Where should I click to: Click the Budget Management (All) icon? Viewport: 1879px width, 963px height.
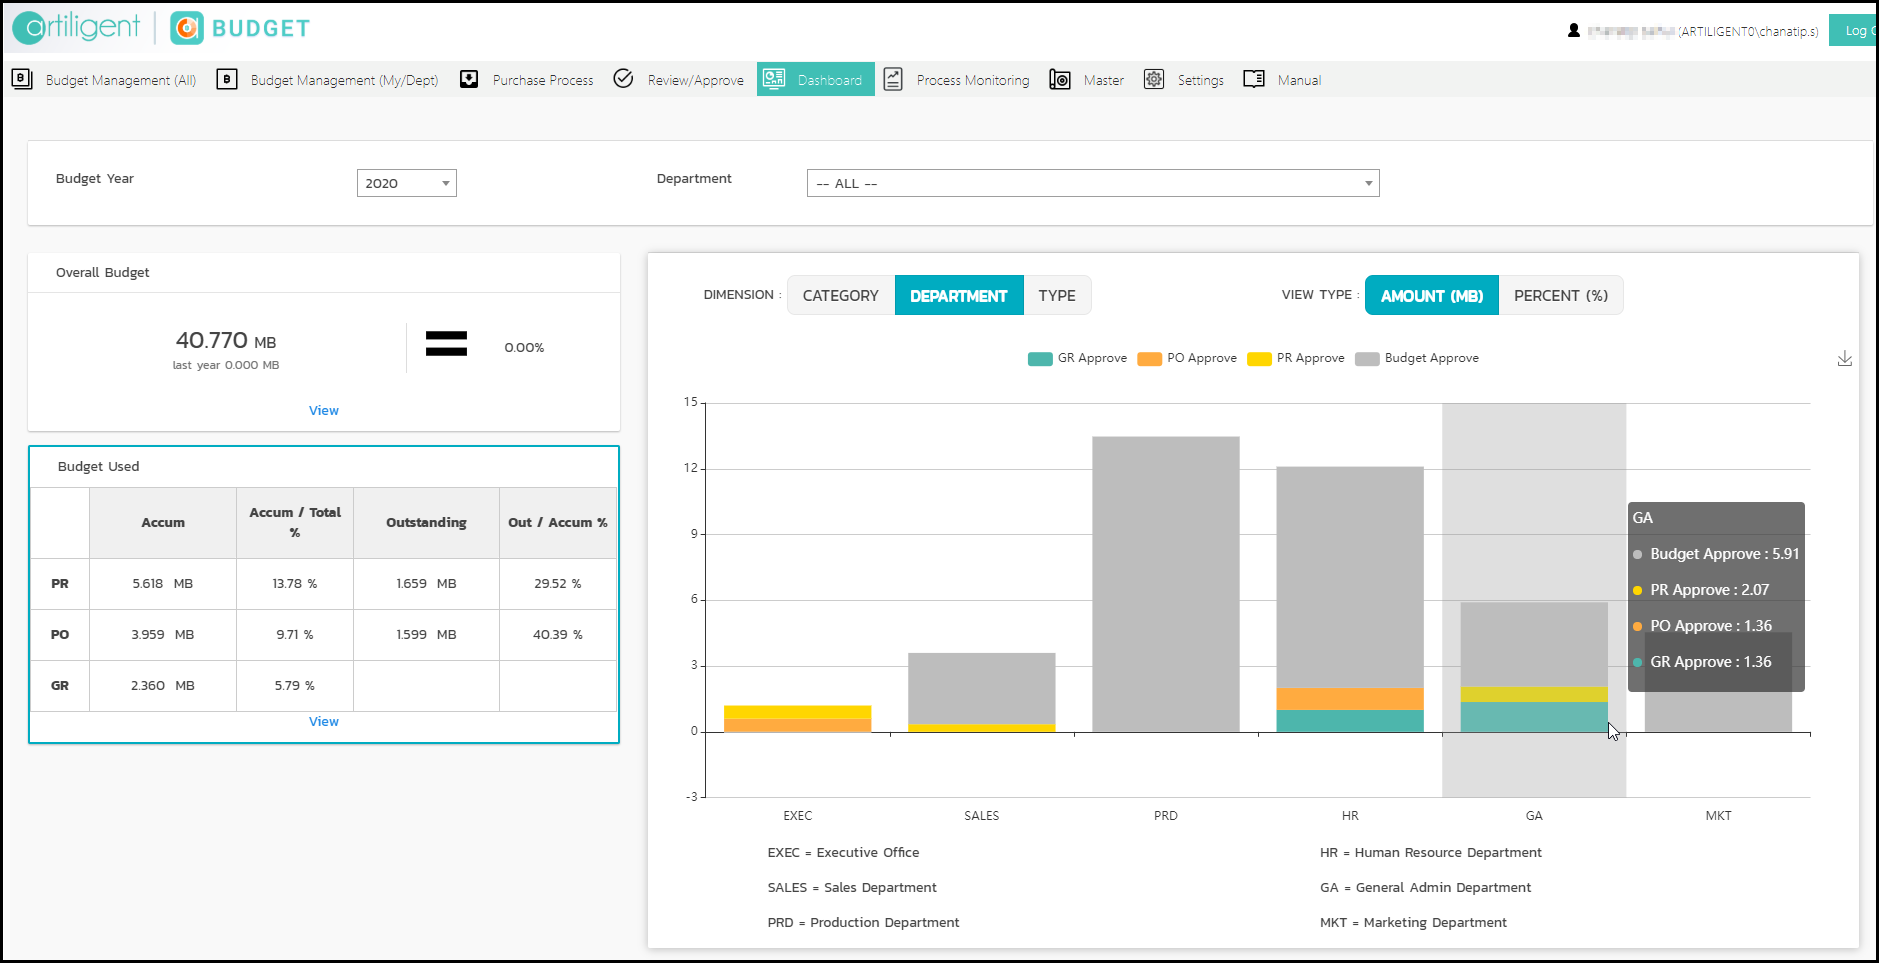22,79
